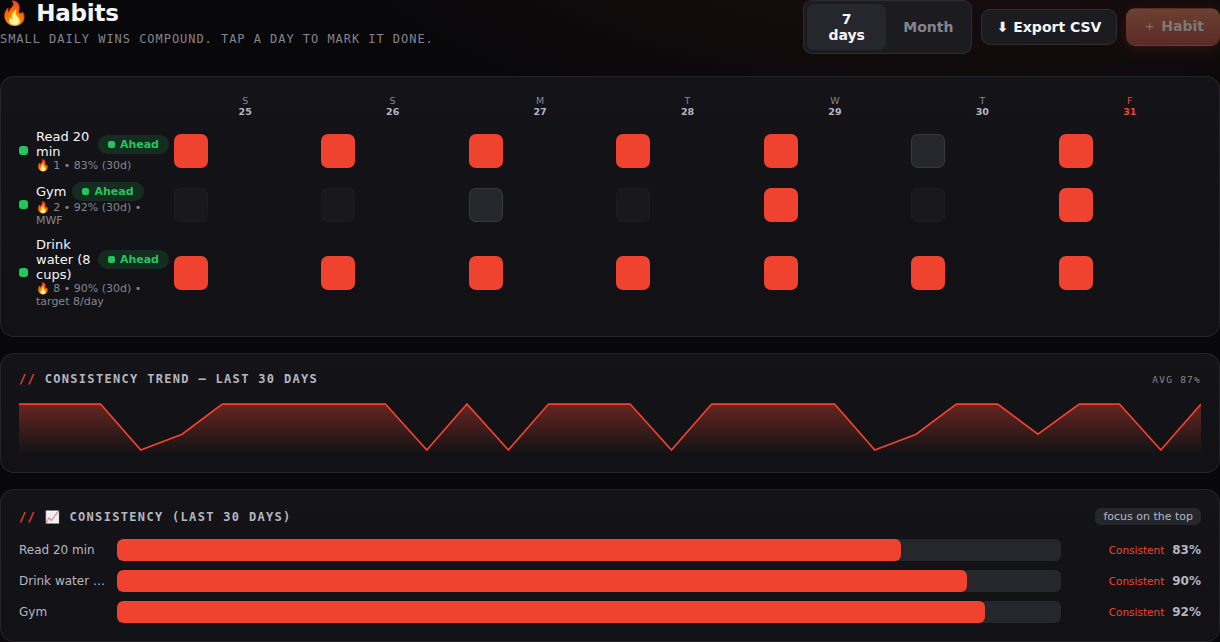Viewport: 1220px width, 642px height.
Task: Add a new habit with + Habit
Action: click(x=1173, y=27)
